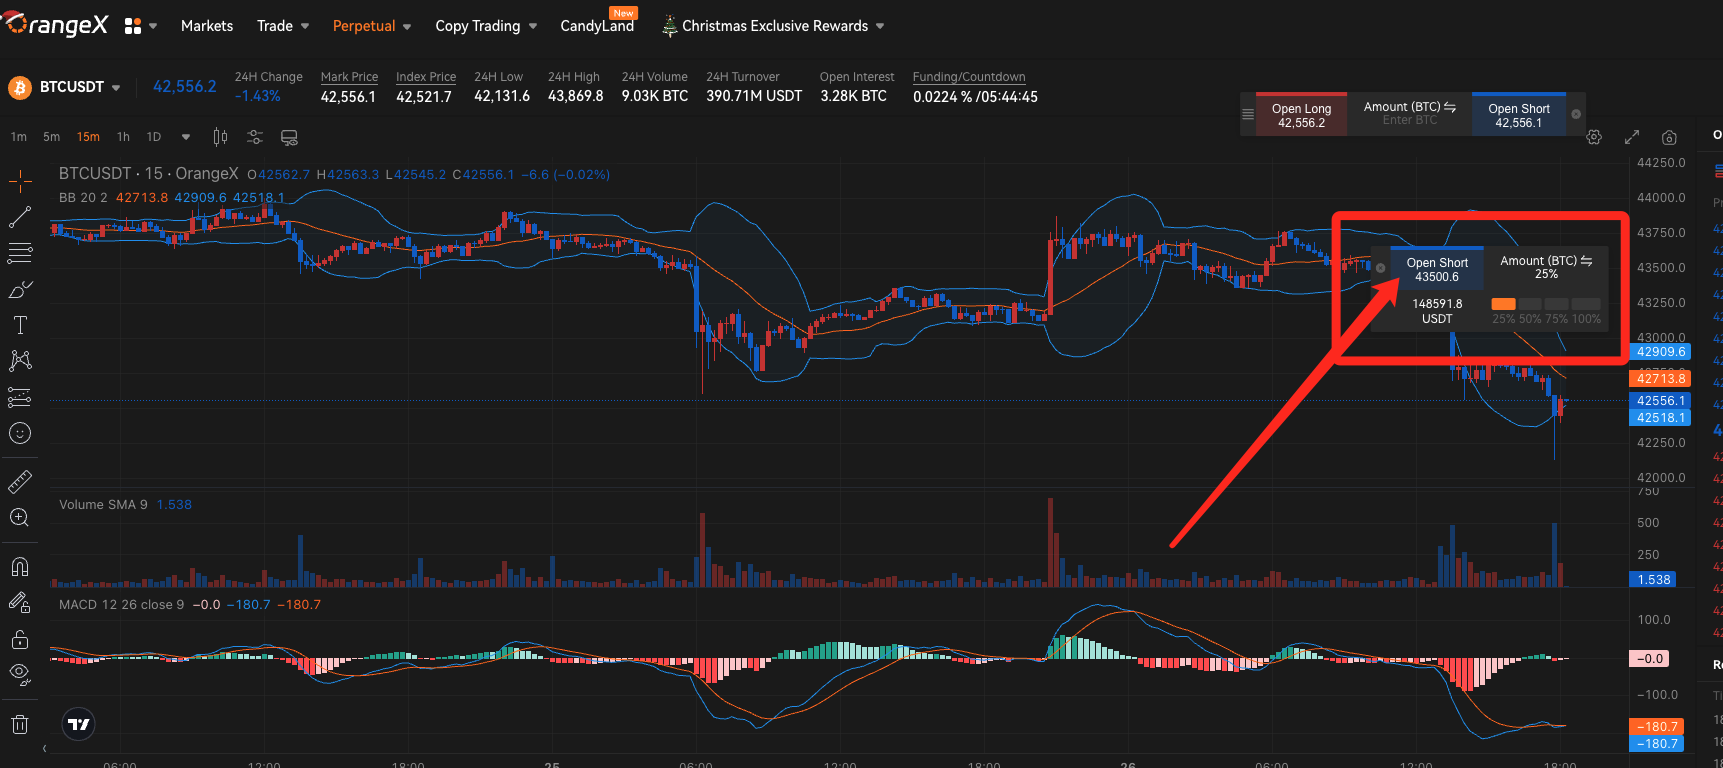Viewport: 1723px width, 768px height.
Task: Set amount slider to 100%
Action: 1586,304
